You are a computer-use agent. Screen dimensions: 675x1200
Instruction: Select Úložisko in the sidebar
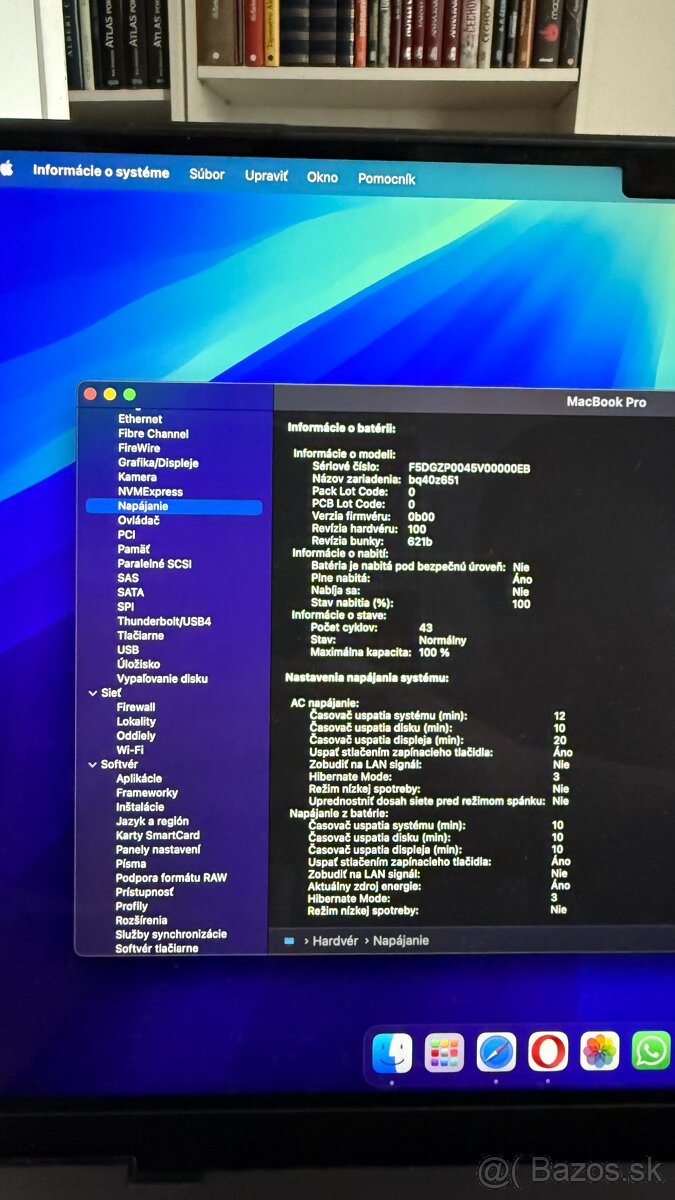pos(138,664)
